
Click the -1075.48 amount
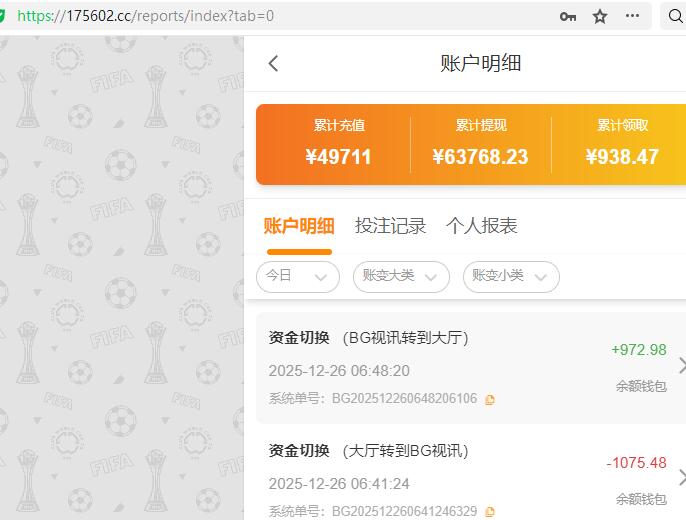(637, 463)
